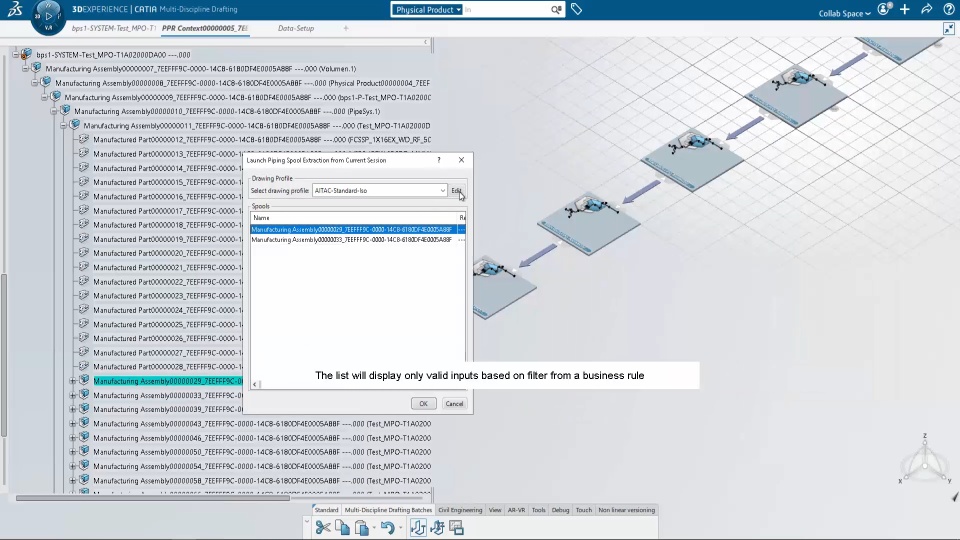Click the Manufacturing Assembly00000007 cube icon
Viewport: 960px width, 540px height.
(36, 68)
